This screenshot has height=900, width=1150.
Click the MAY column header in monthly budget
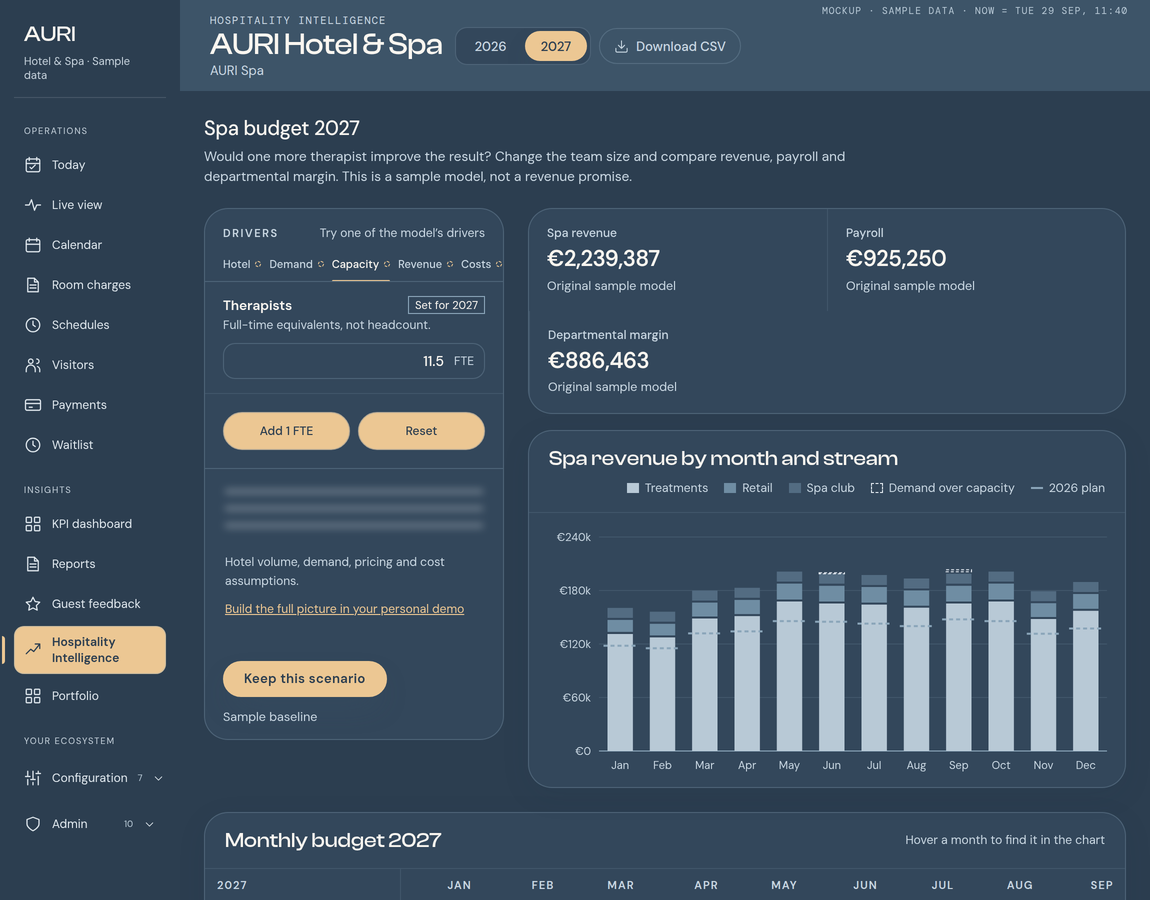point(783,885)
